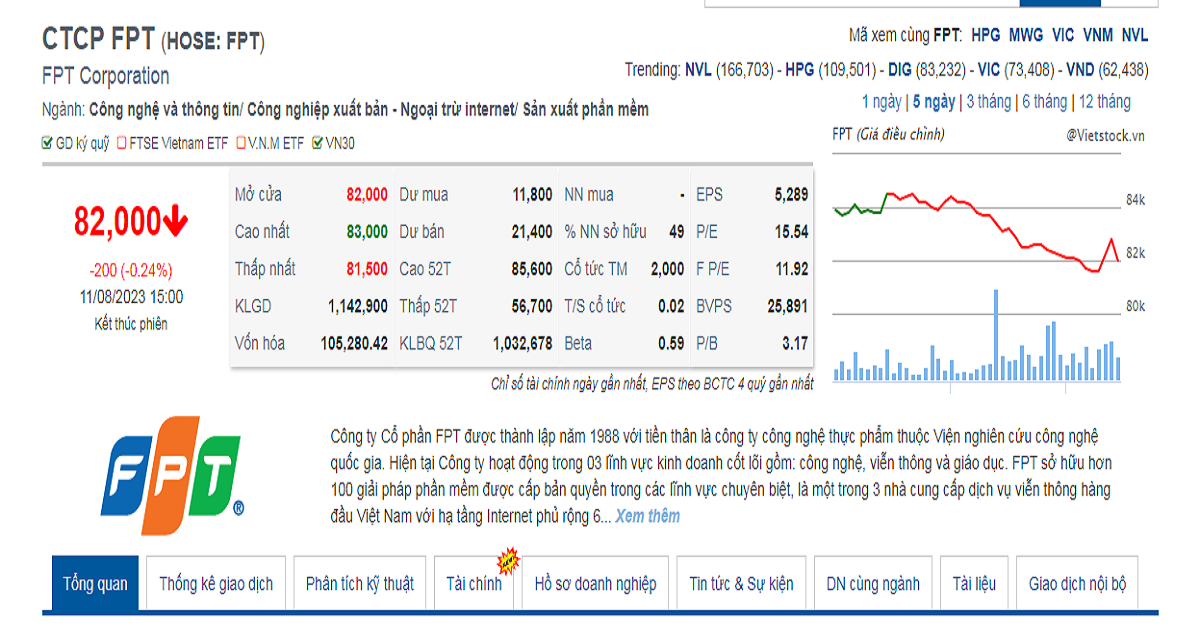Image resolution: width=1200 pixels, height=630 pixels.
Task: Click the FPT company logo
Action: [171, 477]
